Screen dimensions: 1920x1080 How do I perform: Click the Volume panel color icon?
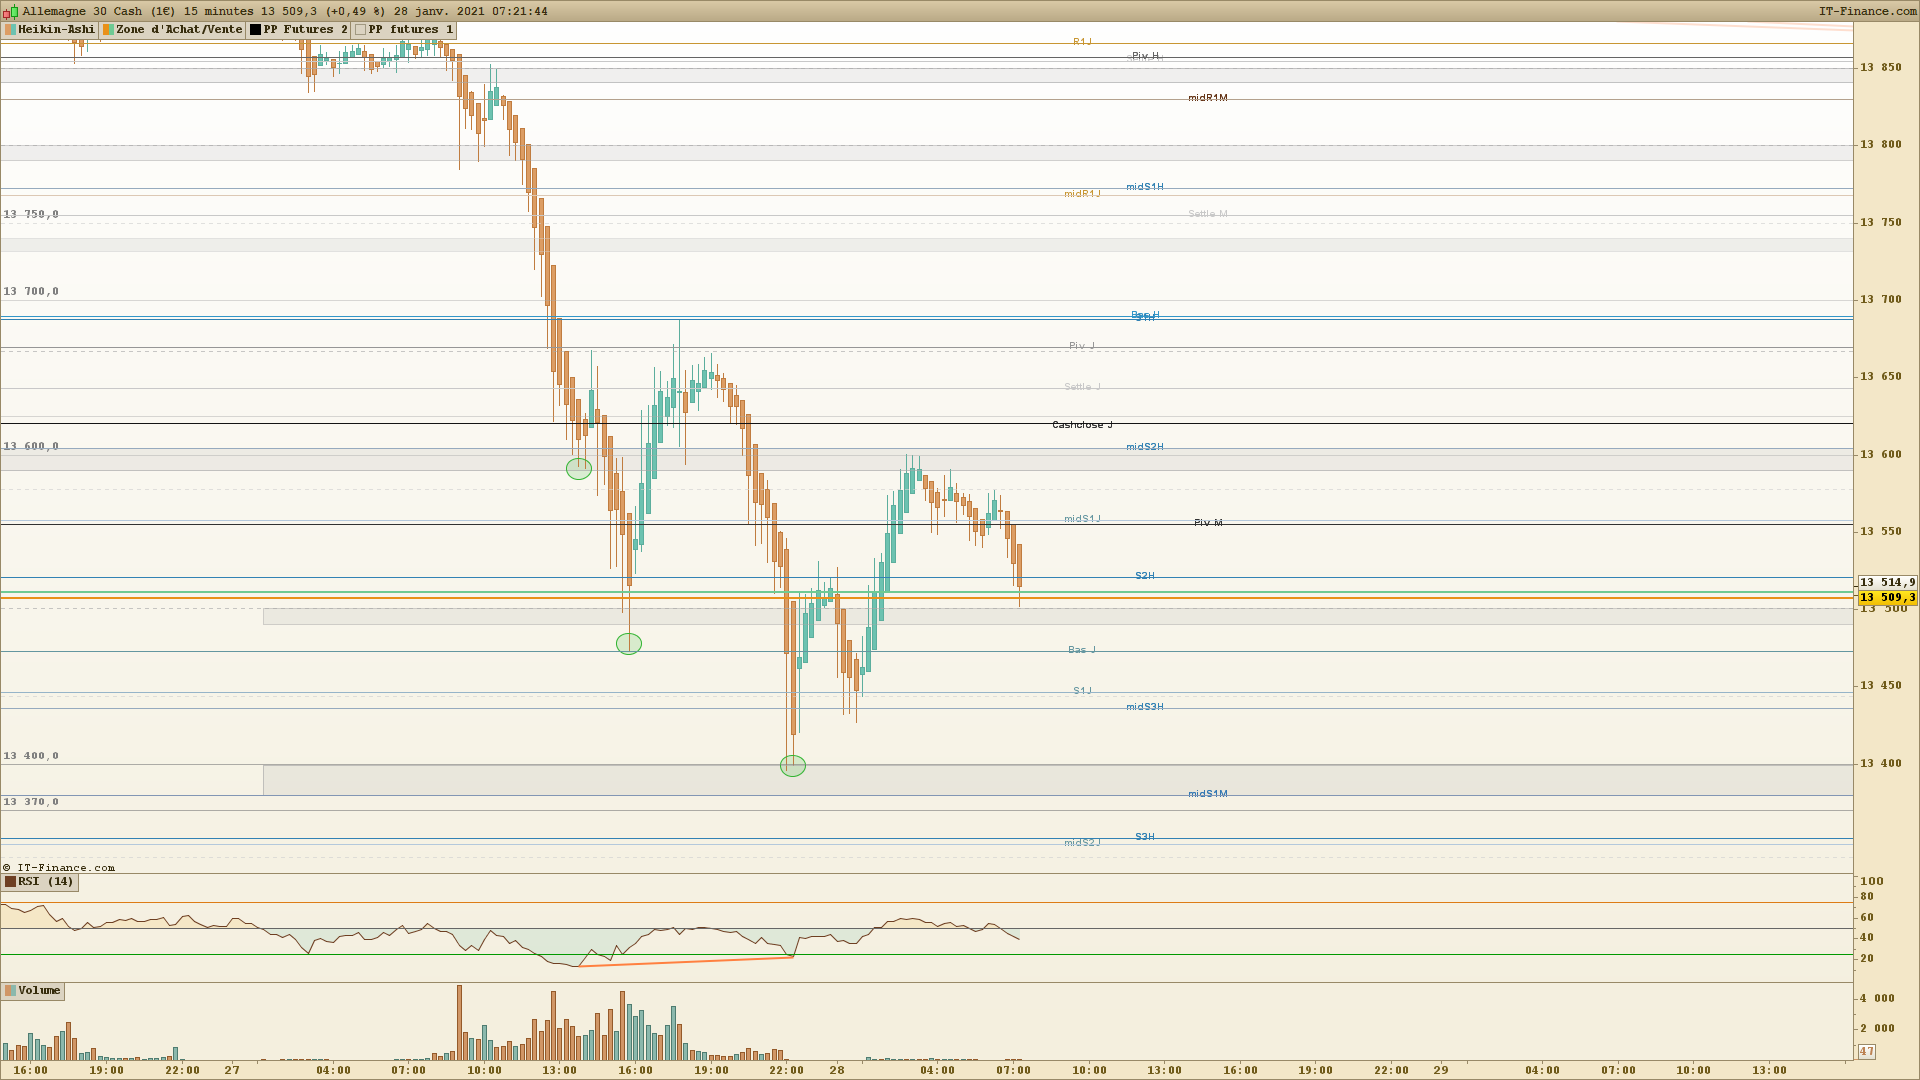click(10, 991)
